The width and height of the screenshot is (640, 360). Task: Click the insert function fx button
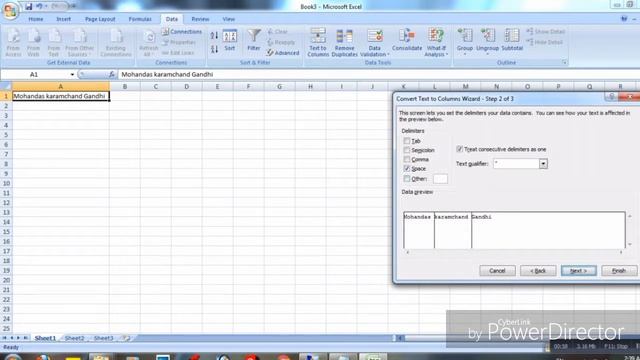[111, 74]
